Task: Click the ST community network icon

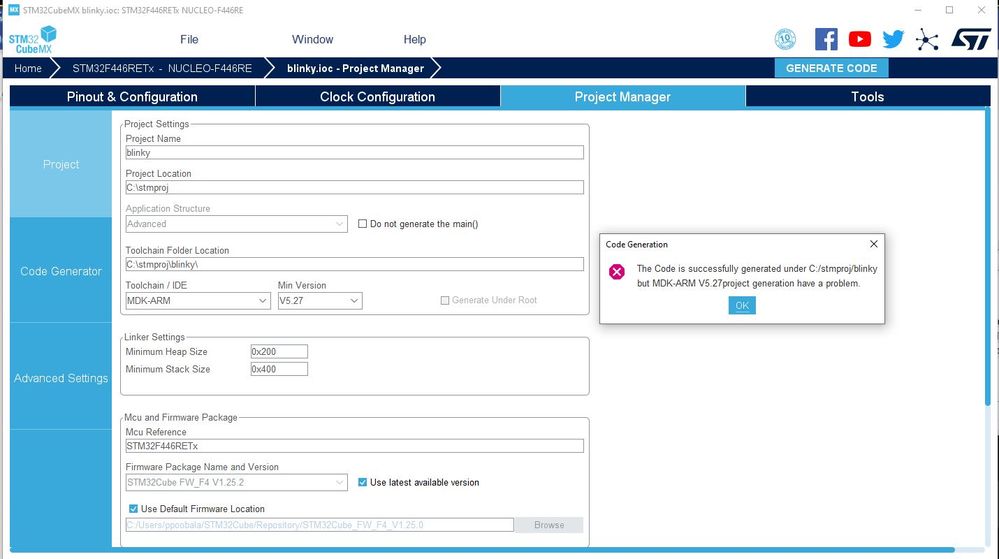Action: click(x=927, y=40)
